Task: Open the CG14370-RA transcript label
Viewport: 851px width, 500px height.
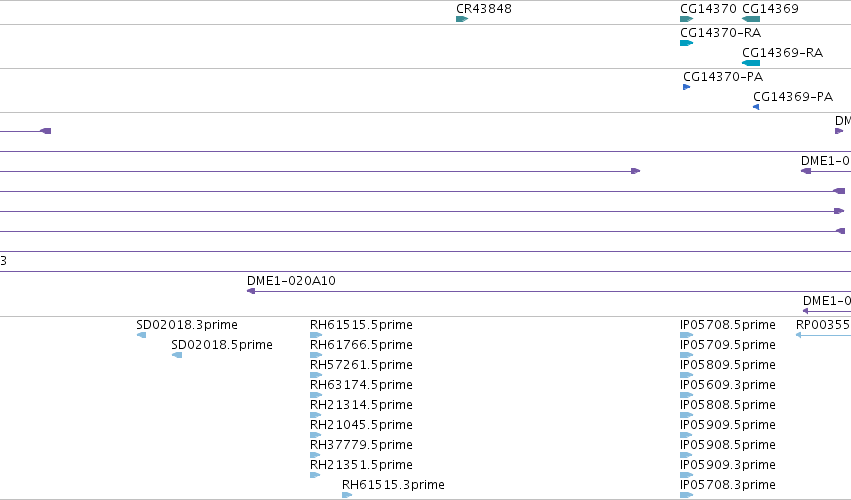Action: [x=720, y=33]
